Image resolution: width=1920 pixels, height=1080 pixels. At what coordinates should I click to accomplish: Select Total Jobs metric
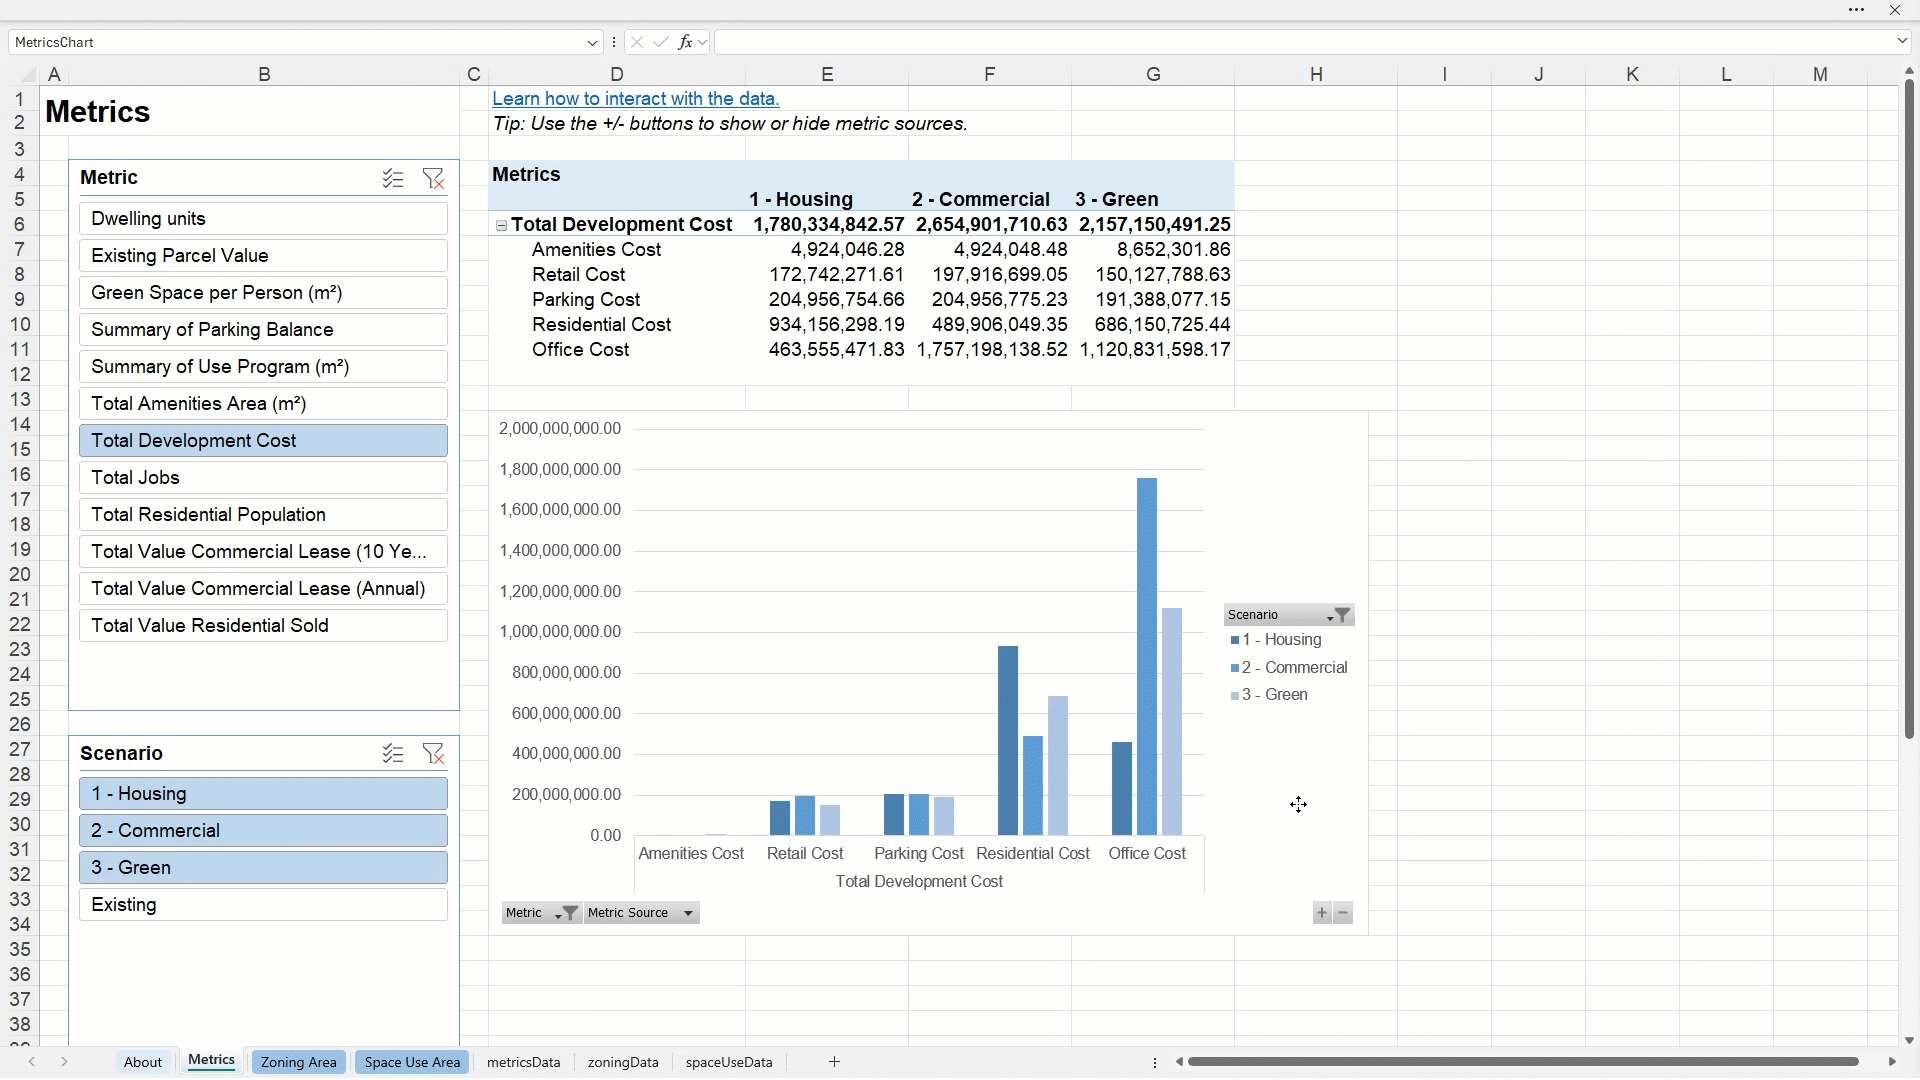[x=264, y=478]
